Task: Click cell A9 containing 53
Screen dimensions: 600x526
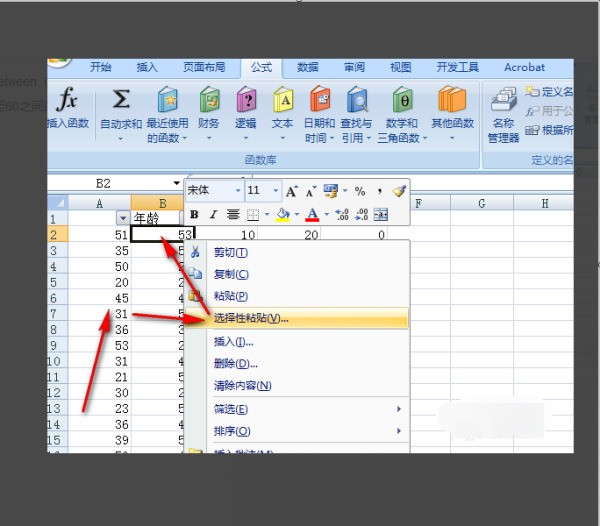Action: coord(99,345)
